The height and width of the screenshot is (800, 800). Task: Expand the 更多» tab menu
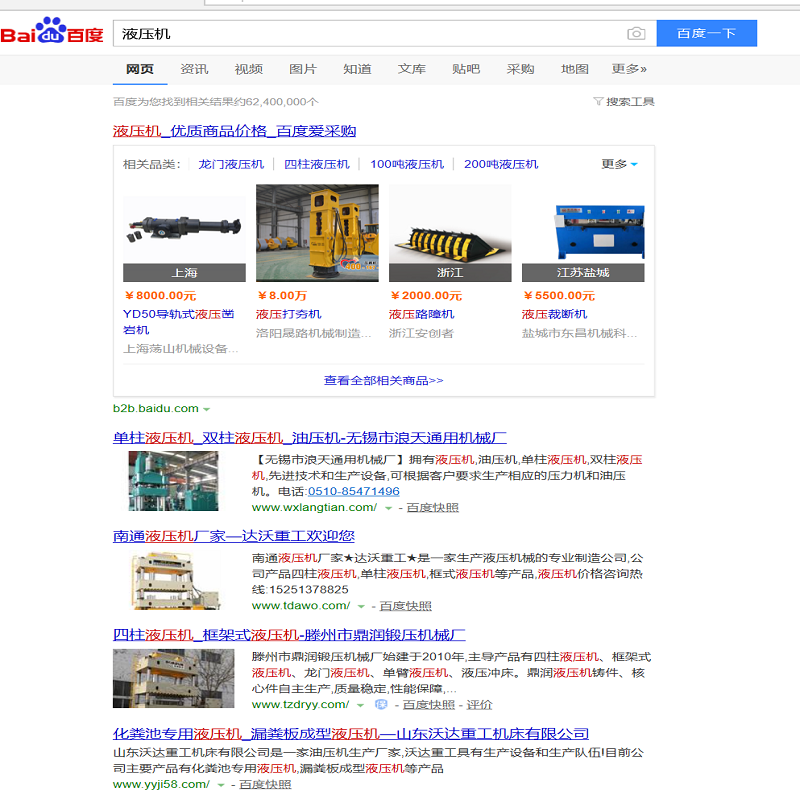[629, 69]
